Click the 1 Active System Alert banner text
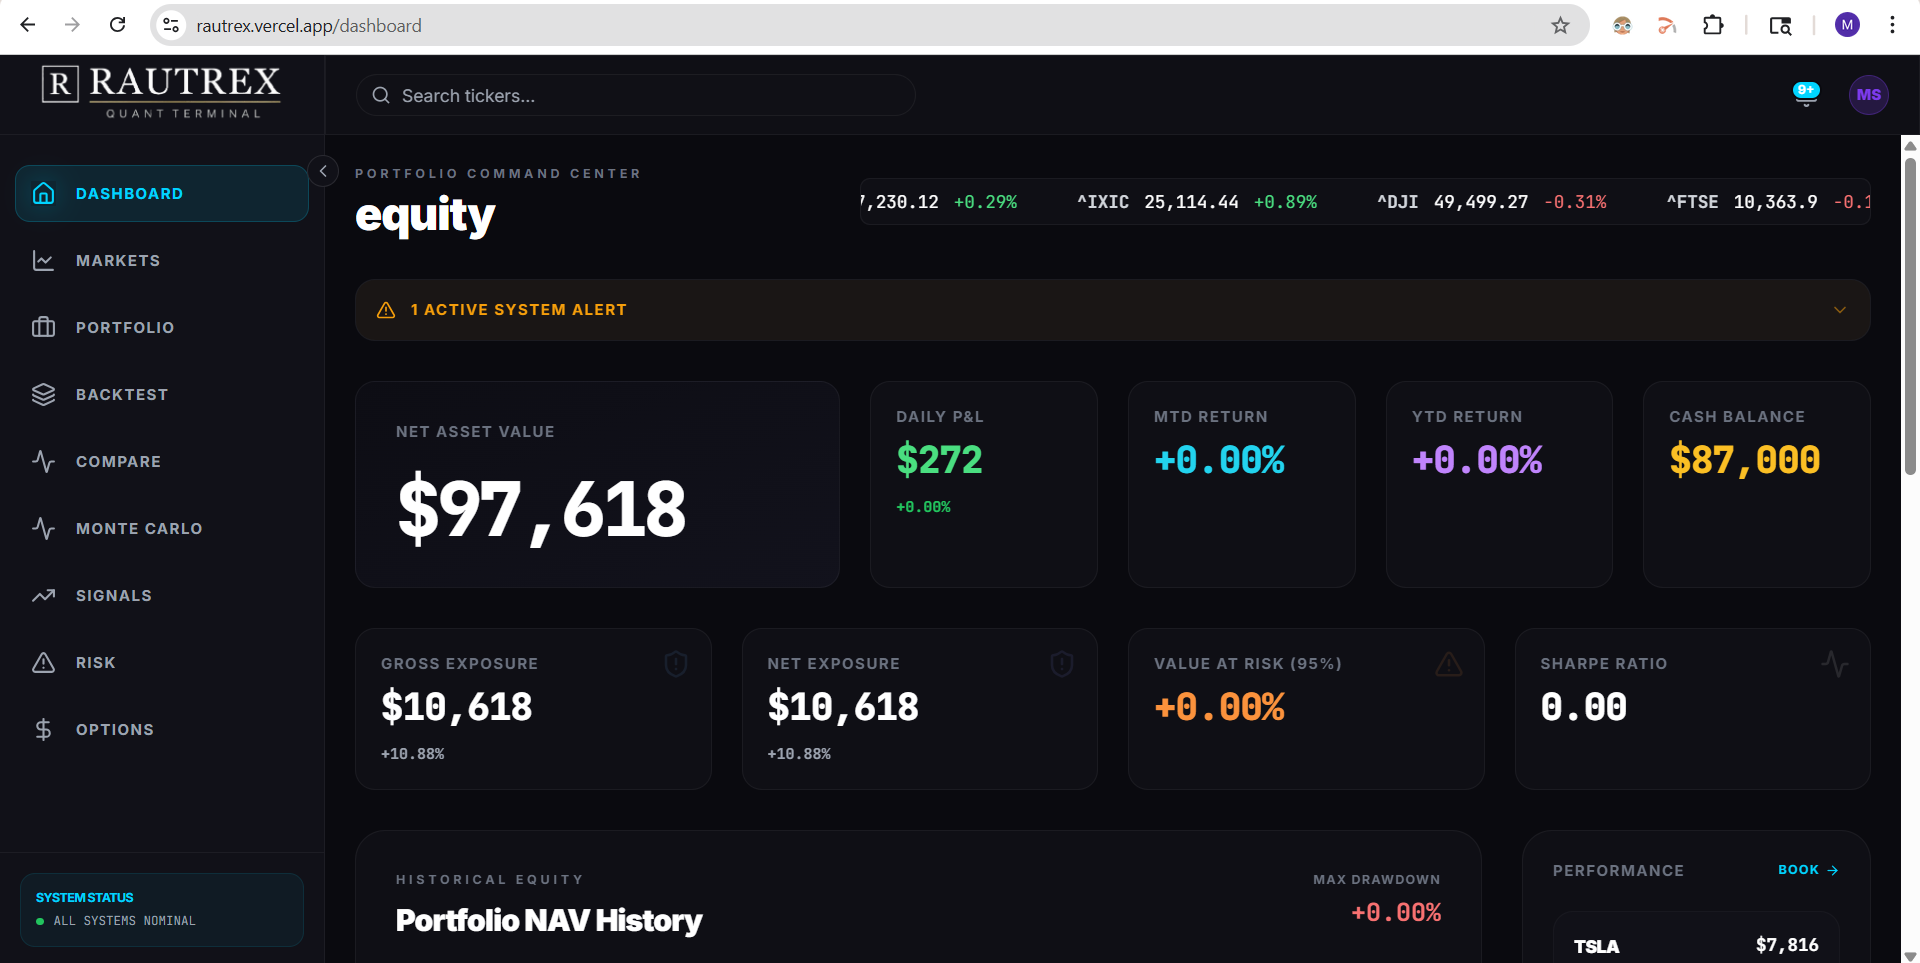This screenshot has height=963, width=1920. click(518, 310)
